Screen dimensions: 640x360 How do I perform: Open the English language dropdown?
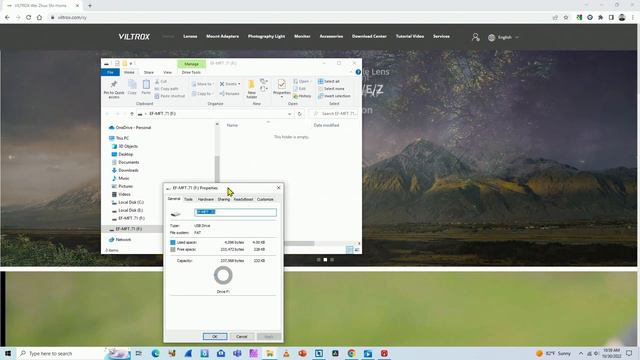(x=504, y=37)
